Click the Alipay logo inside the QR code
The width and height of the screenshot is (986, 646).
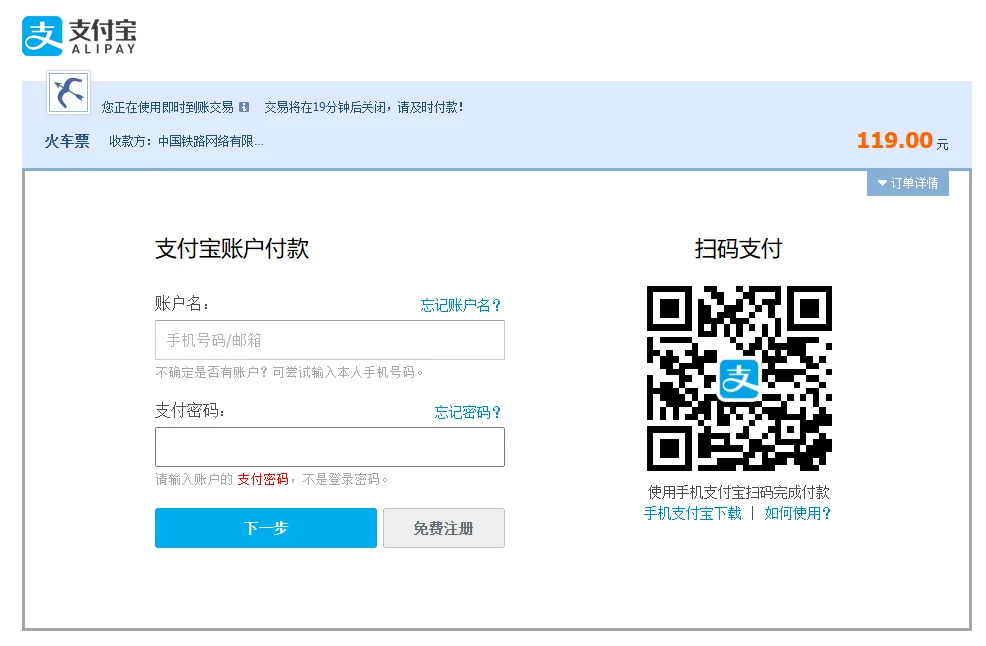click(739, 379)
